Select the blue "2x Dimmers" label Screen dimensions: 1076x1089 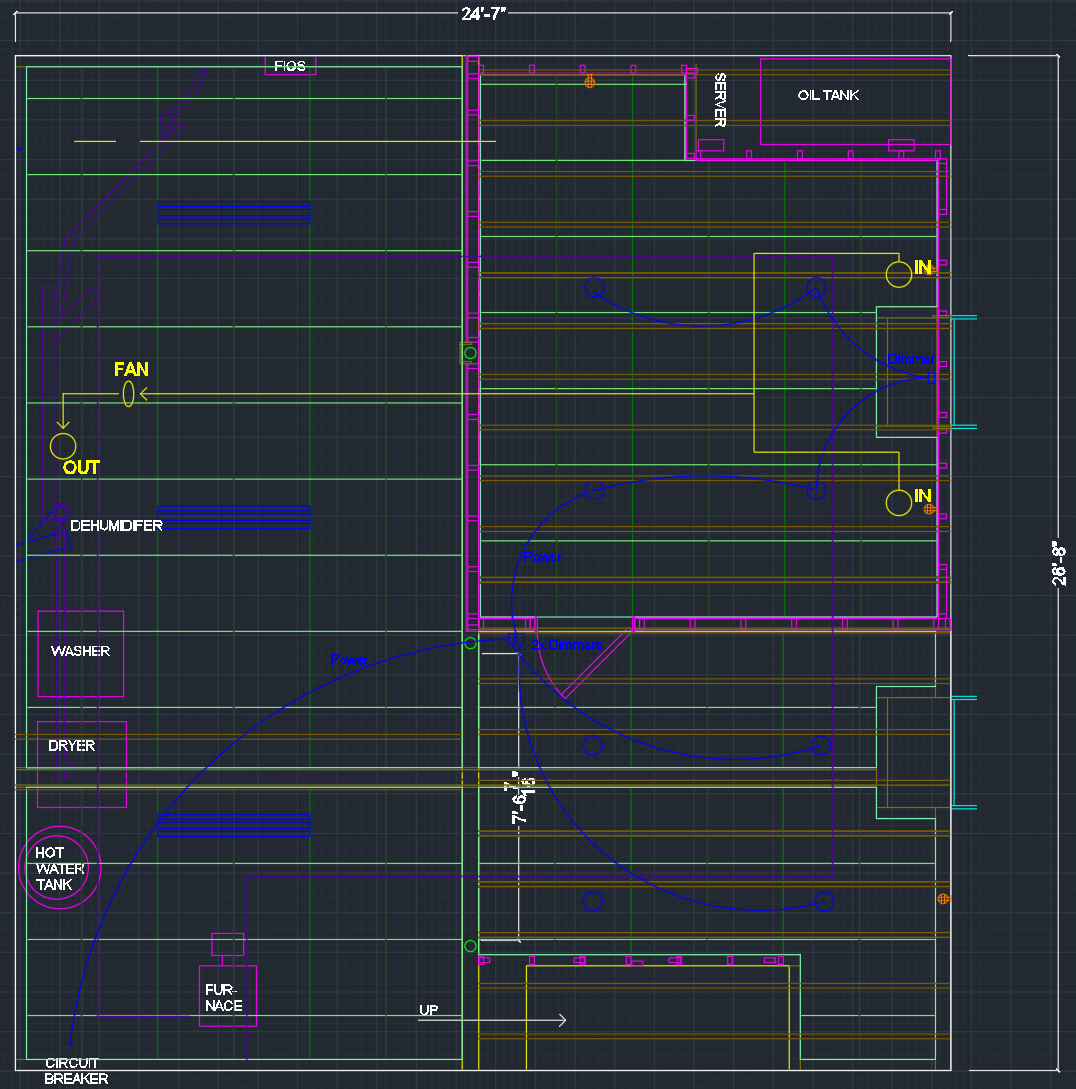(x=566, y=645)
